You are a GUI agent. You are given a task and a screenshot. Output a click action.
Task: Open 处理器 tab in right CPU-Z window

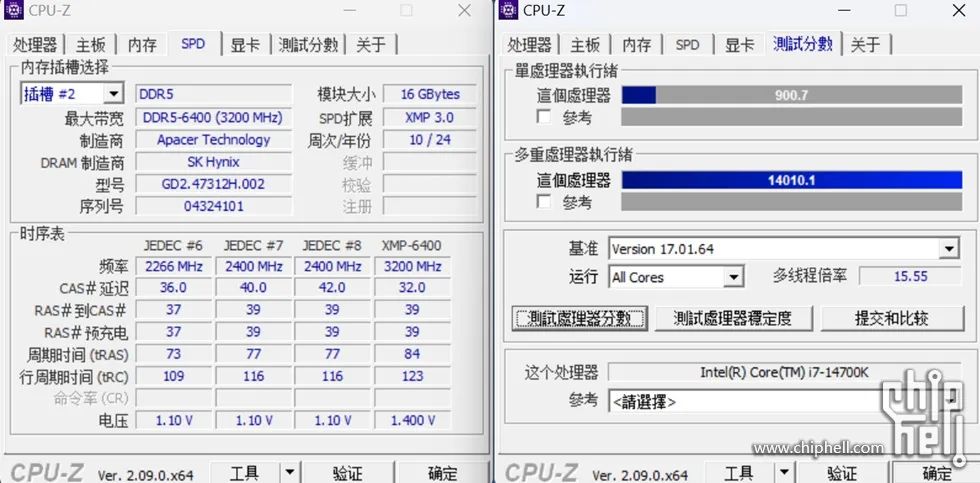tap(530, 44)
